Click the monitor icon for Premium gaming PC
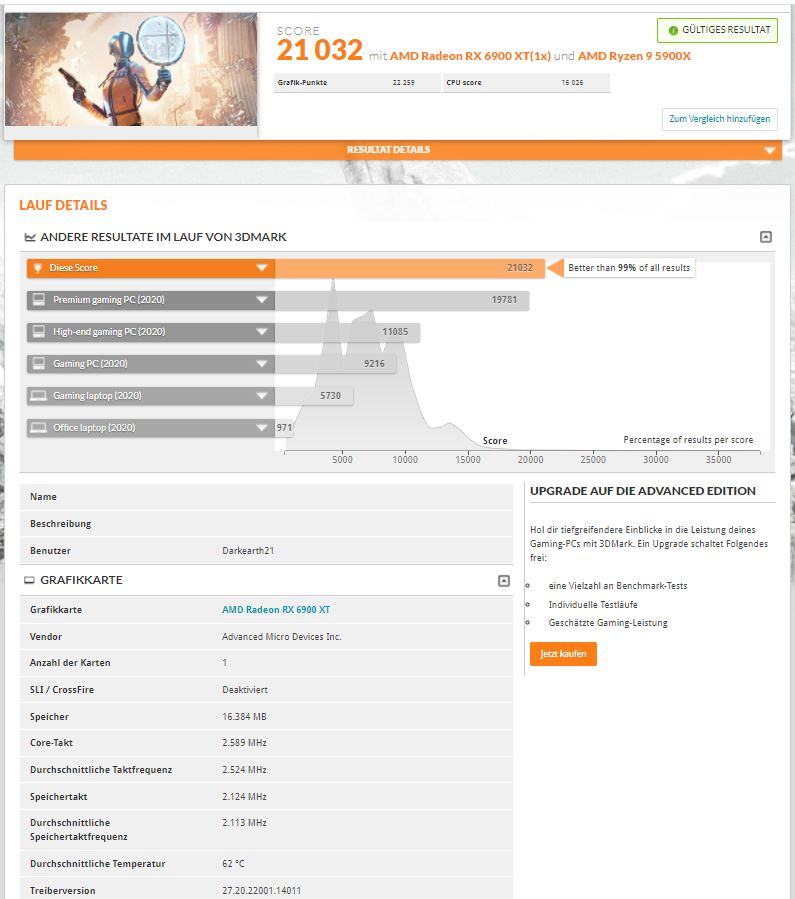Image resolution: width=795 pixels, height=899 pixels. [x=39, y=299]
